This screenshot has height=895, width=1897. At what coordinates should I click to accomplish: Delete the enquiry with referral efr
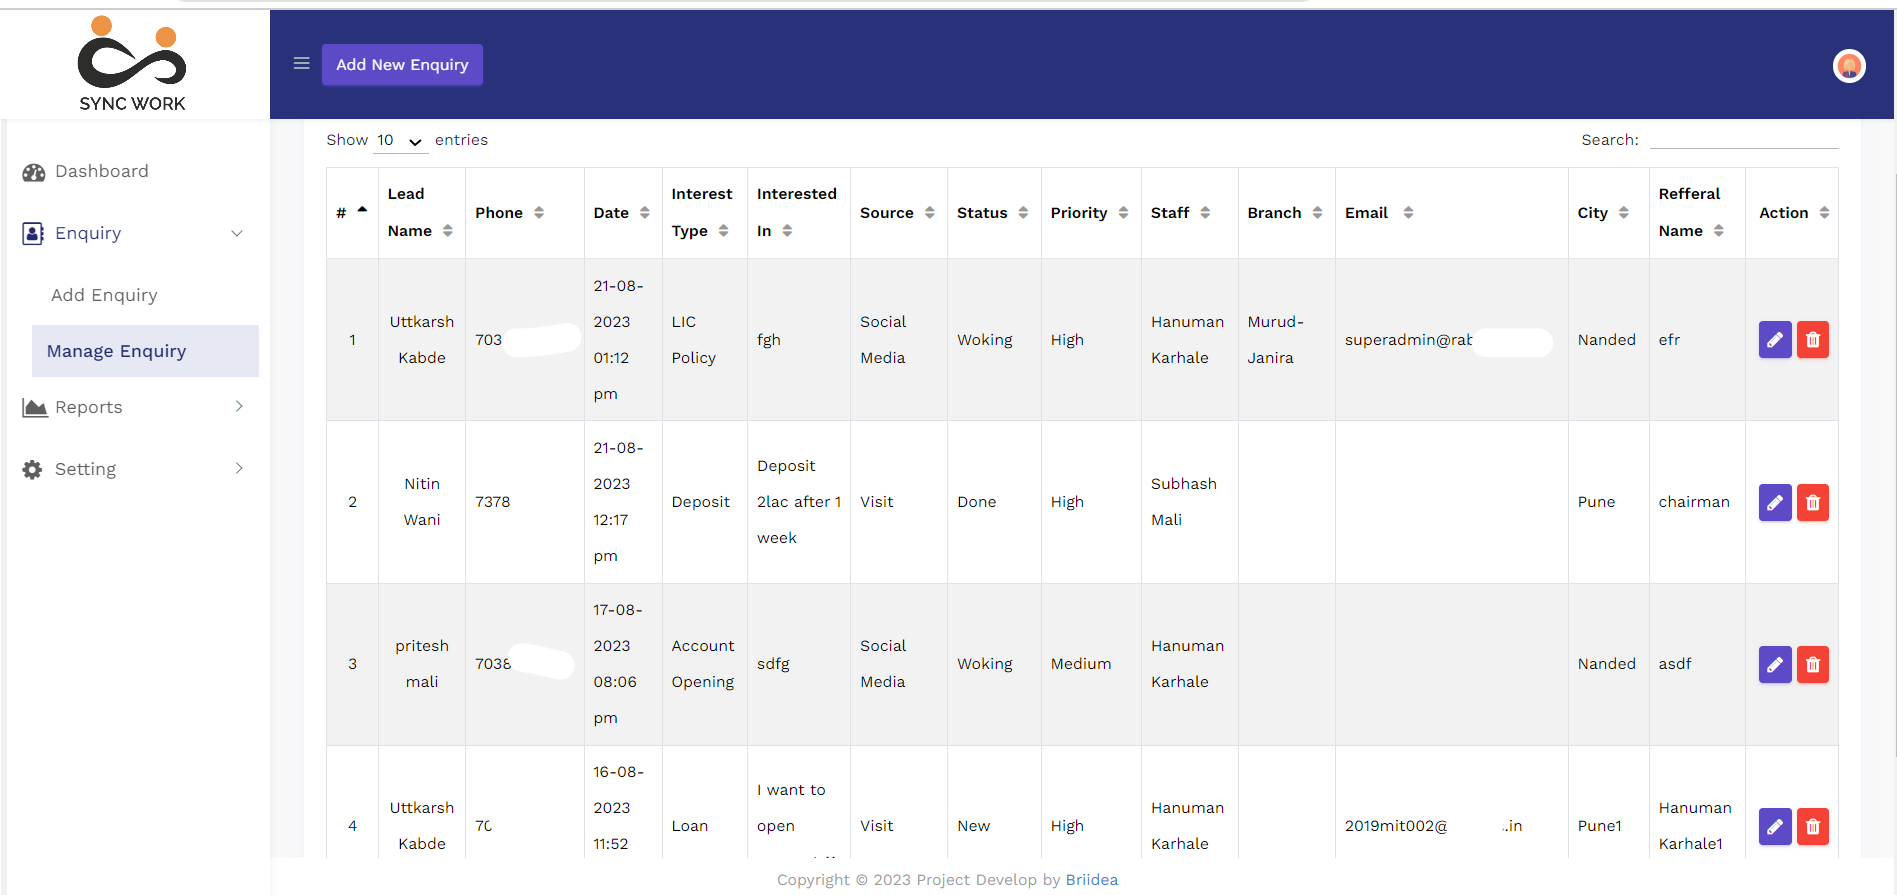click(1813, 340)
